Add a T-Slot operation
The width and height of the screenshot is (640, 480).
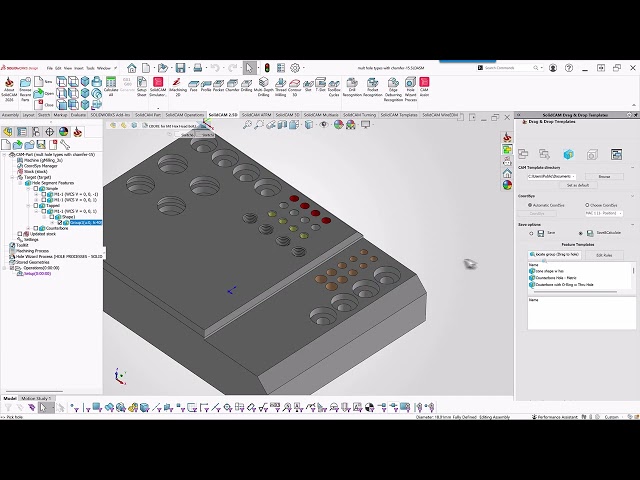[x=320, y=86]
